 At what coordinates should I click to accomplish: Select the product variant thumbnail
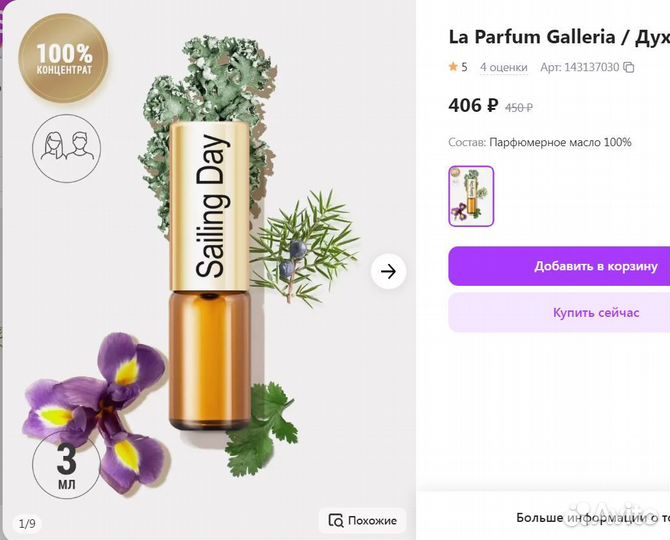pyautogui.click(x=471, y=196)
